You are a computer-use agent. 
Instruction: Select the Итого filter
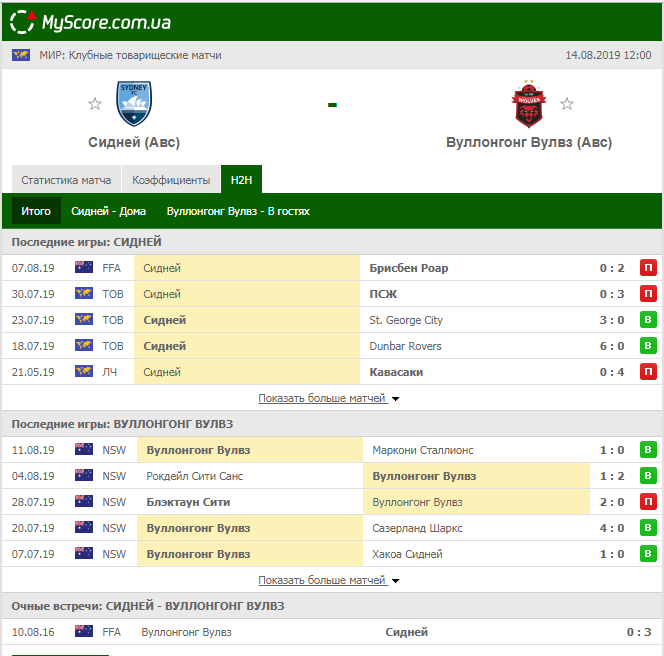click(36, 211)
